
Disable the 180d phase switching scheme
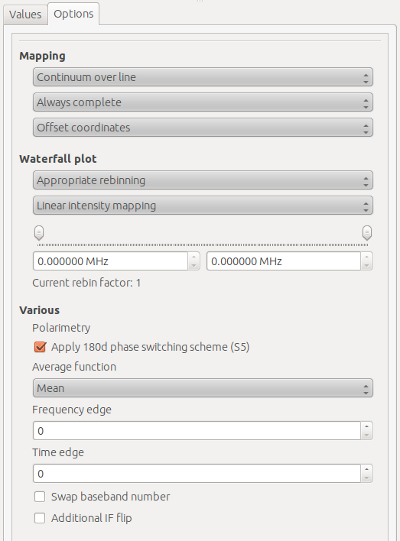click(40, 347)
